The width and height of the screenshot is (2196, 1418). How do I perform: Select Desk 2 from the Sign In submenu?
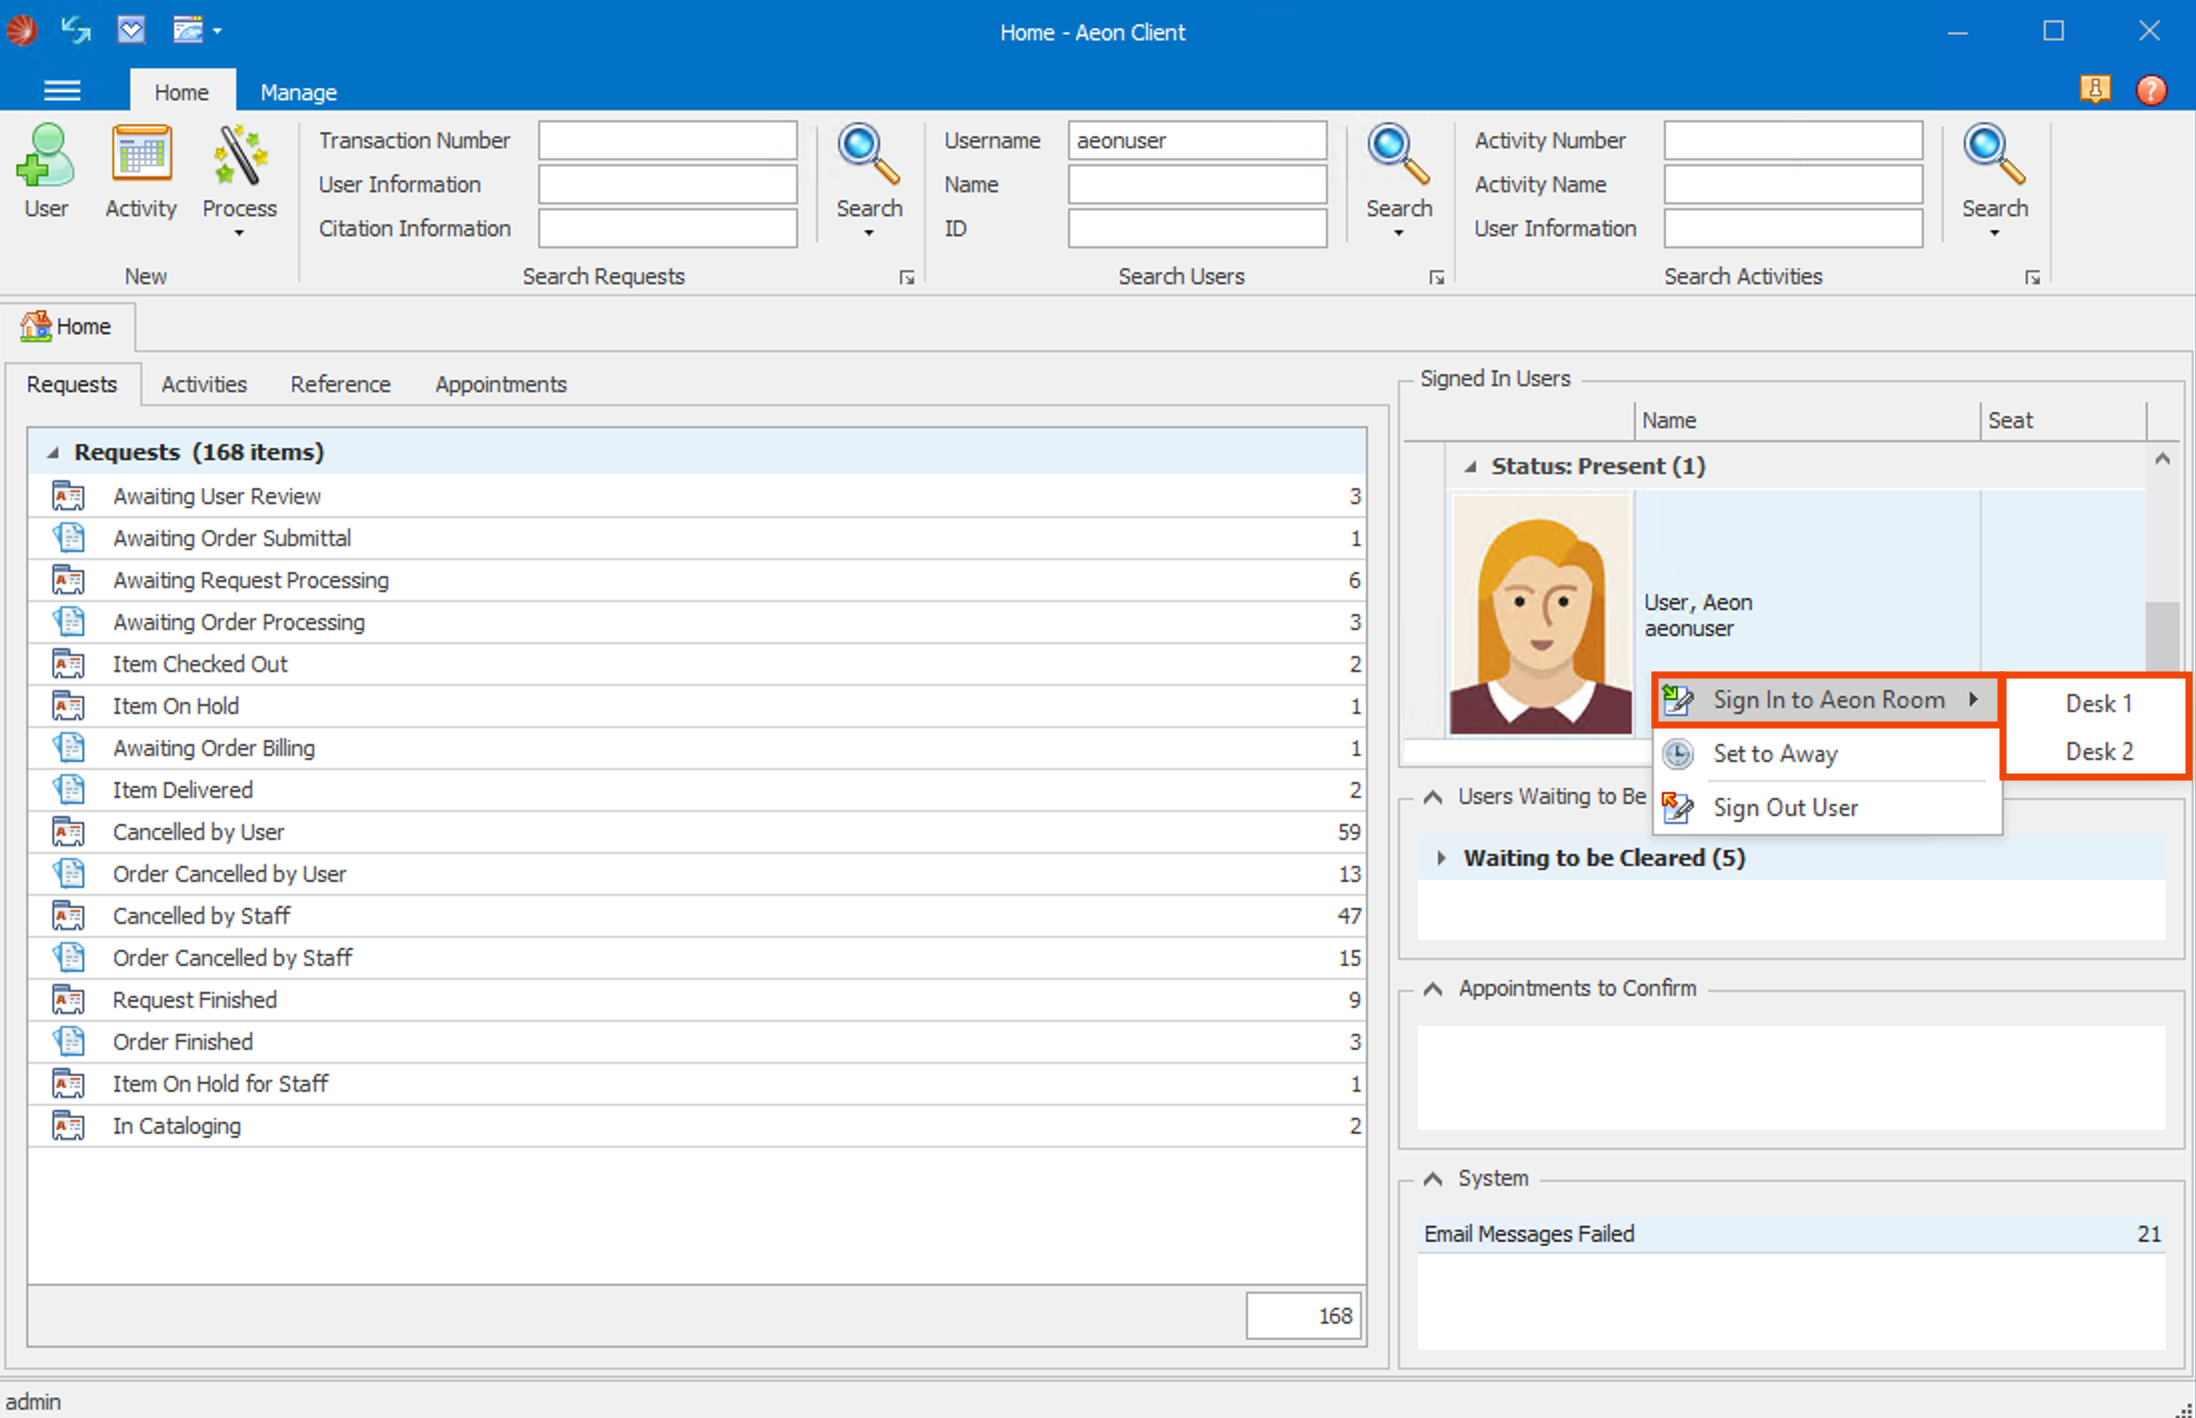pos(2097,751)
